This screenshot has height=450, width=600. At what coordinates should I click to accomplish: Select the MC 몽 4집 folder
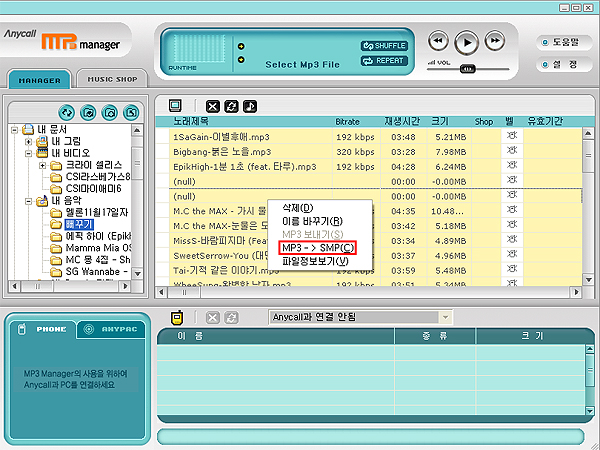click(98, 260)
